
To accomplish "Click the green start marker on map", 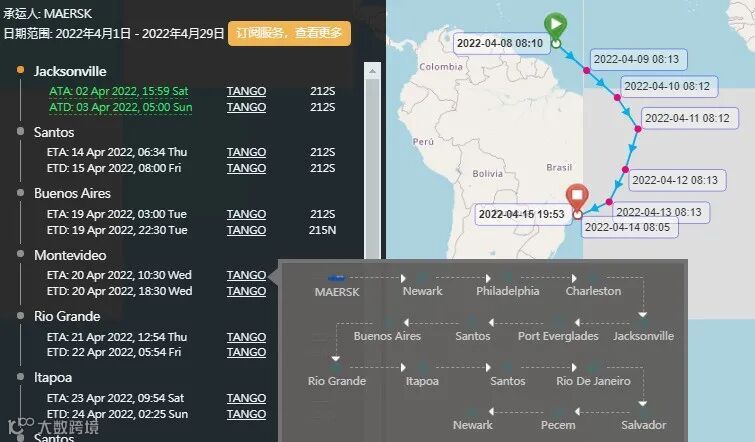I will (x=556, y=26).
